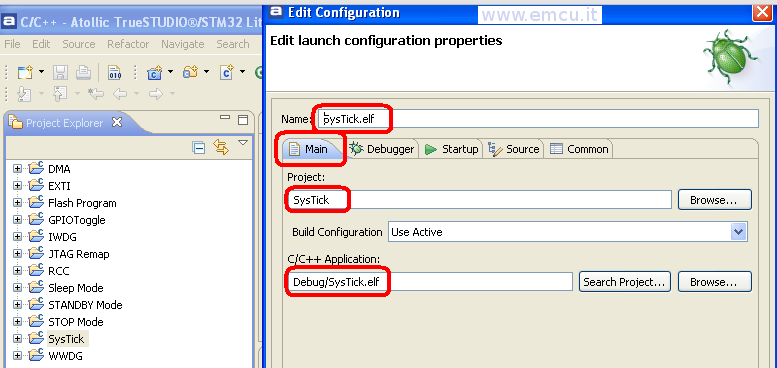Open the Navigate menu
This screenshot has height=368, width=777.
coord(183,44)
